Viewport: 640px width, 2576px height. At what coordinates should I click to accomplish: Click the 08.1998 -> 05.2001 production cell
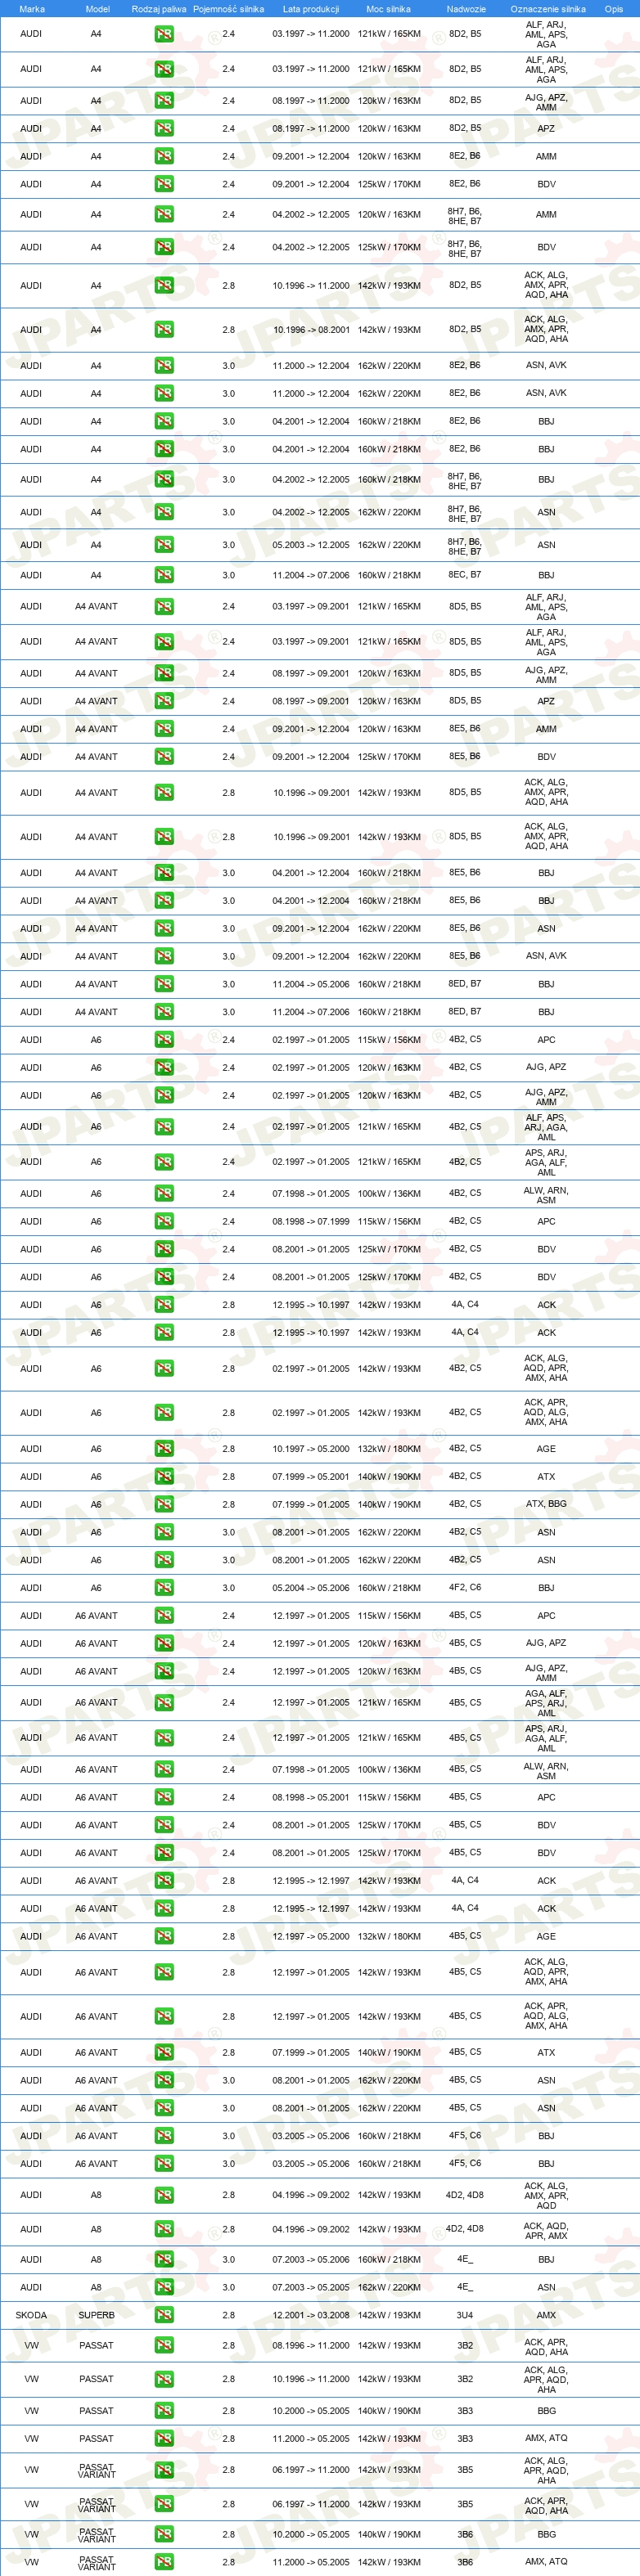311,1797
